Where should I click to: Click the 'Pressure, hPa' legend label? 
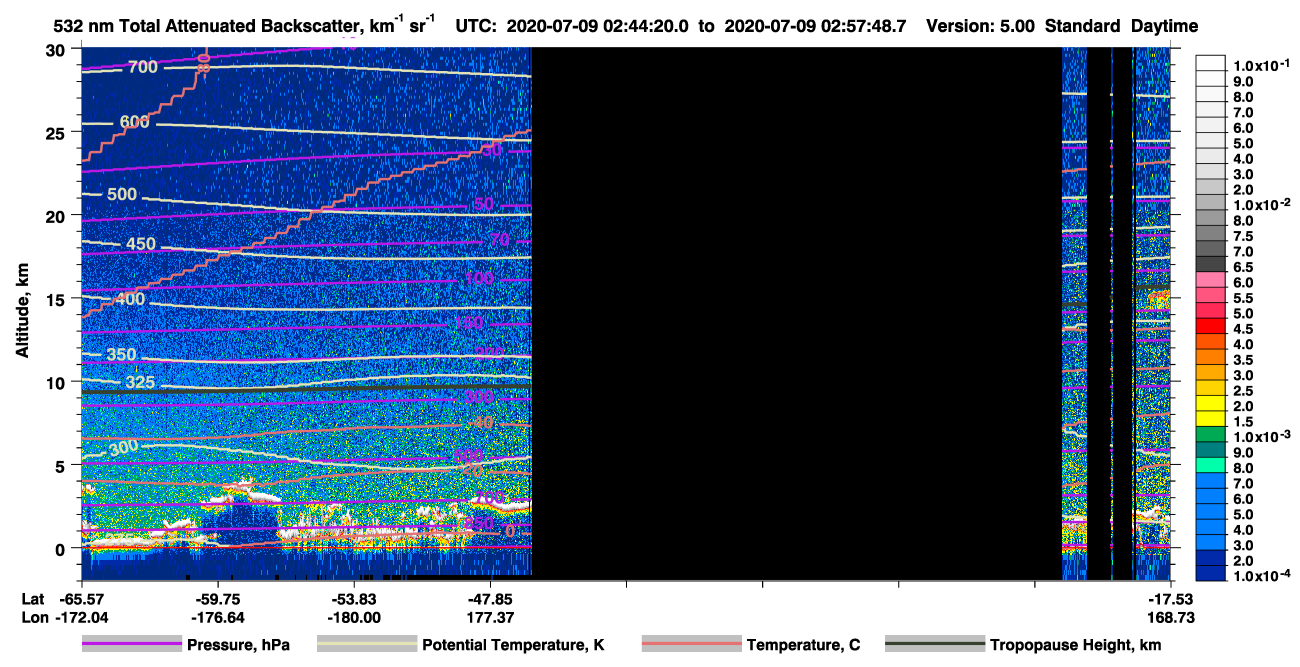point(238,645)
